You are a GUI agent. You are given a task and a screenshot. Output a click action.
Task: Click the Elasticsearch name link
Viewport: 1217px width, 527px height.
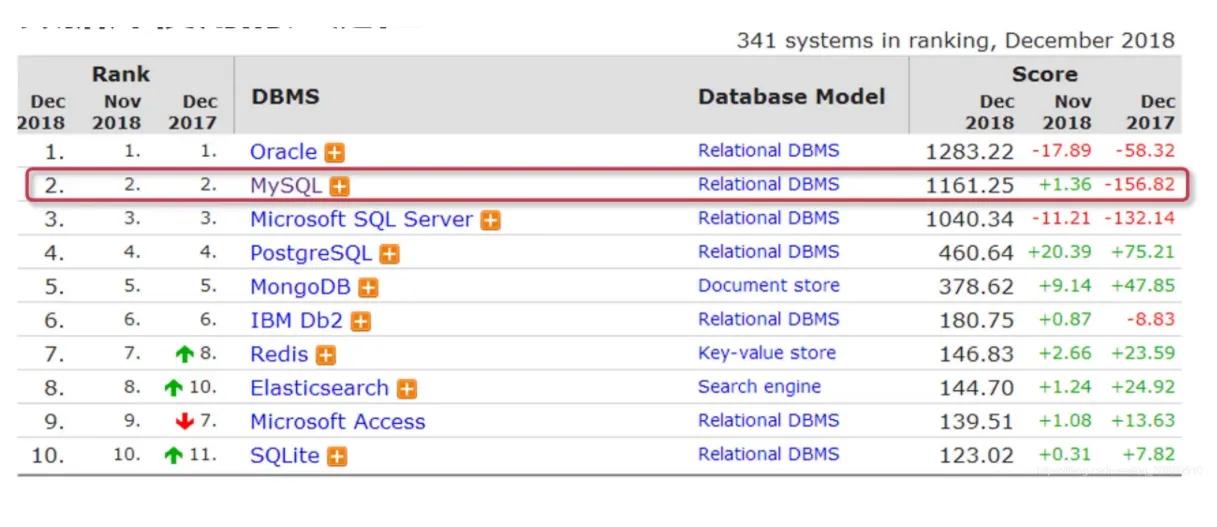pyautogui.click(x=319, y=388)
